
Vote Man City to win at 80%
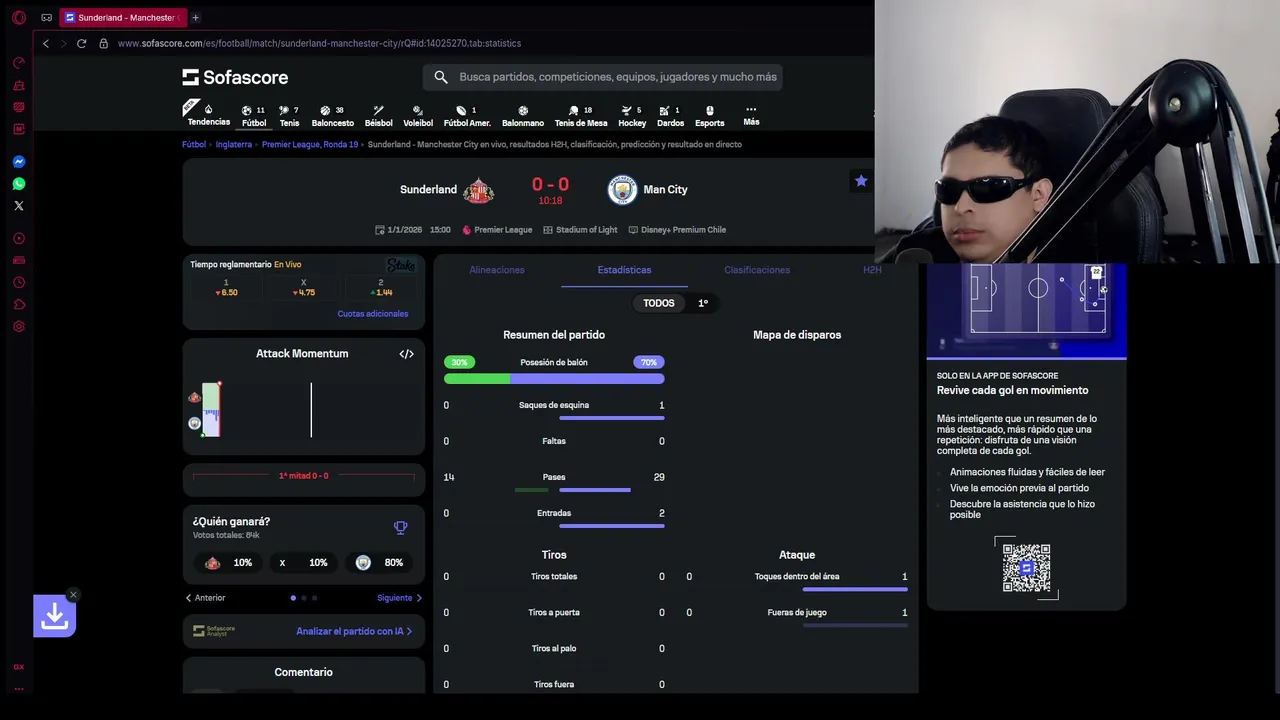[380, 563]
